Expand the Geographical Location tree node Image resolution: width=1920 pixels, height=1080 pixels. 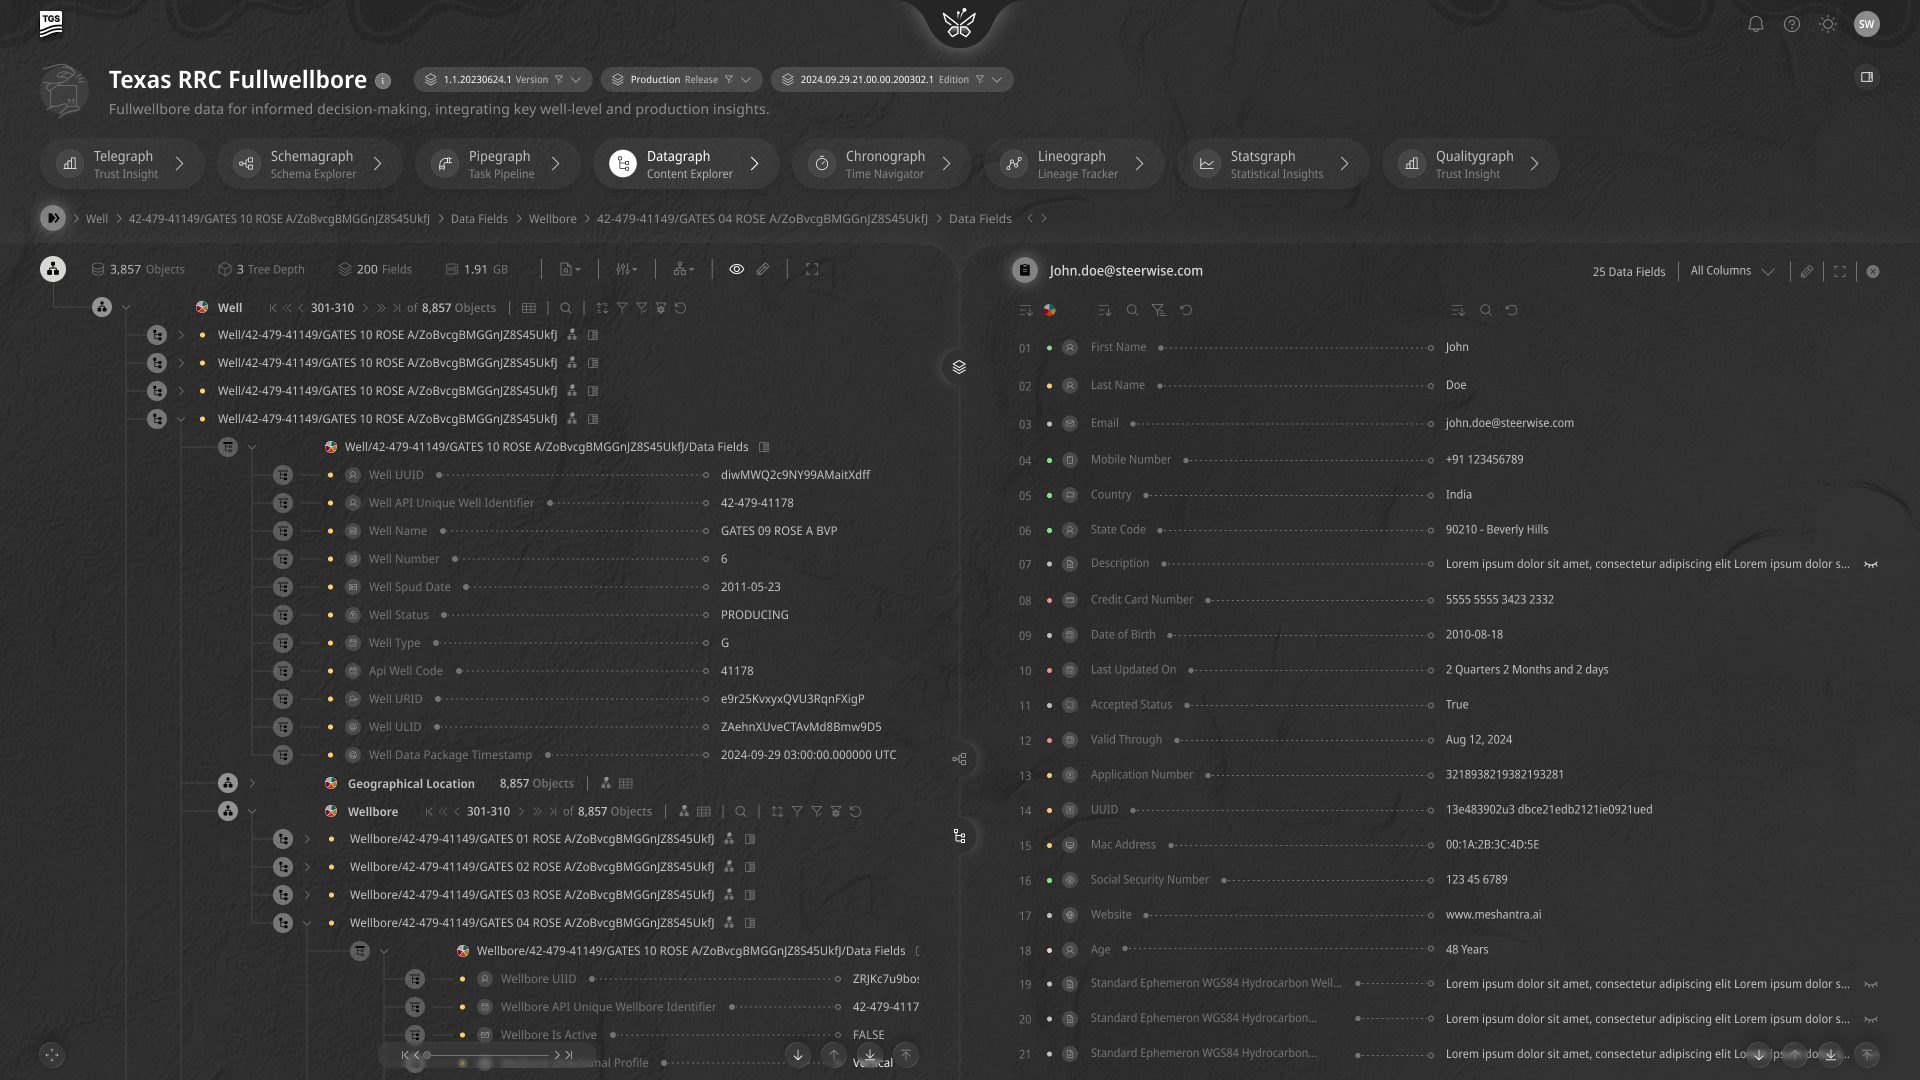[252, 783]
